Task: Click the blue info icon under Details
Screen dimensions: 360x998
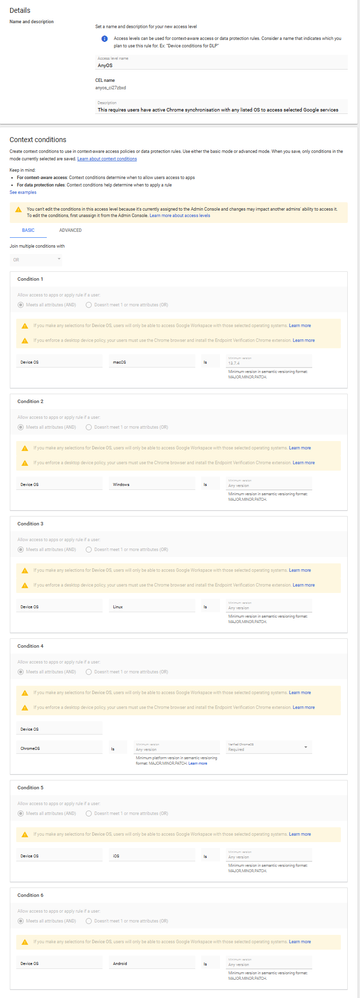Action: [x=105, y=39]
